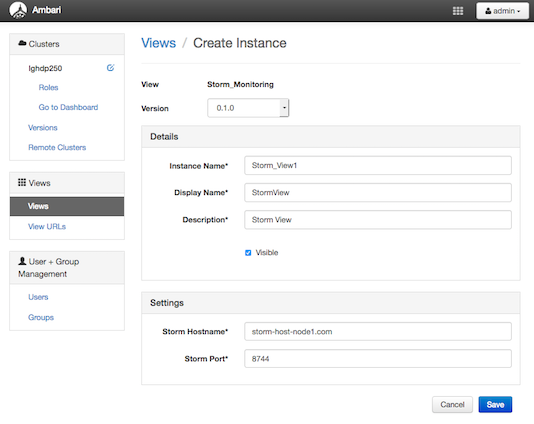Open Remote Clusters link

(x=57, y=147)
